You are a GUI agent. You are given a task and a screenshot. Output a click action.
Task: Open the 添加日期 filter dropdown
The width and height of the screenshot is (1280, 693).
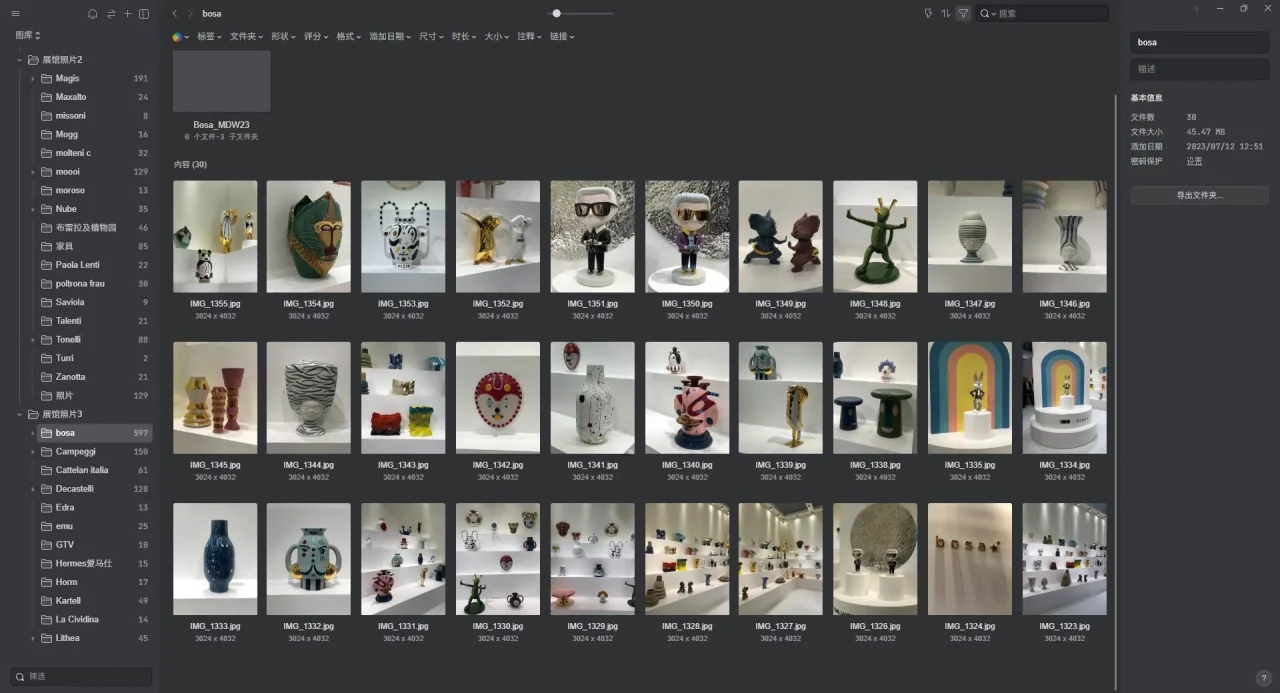pos(389,37)
